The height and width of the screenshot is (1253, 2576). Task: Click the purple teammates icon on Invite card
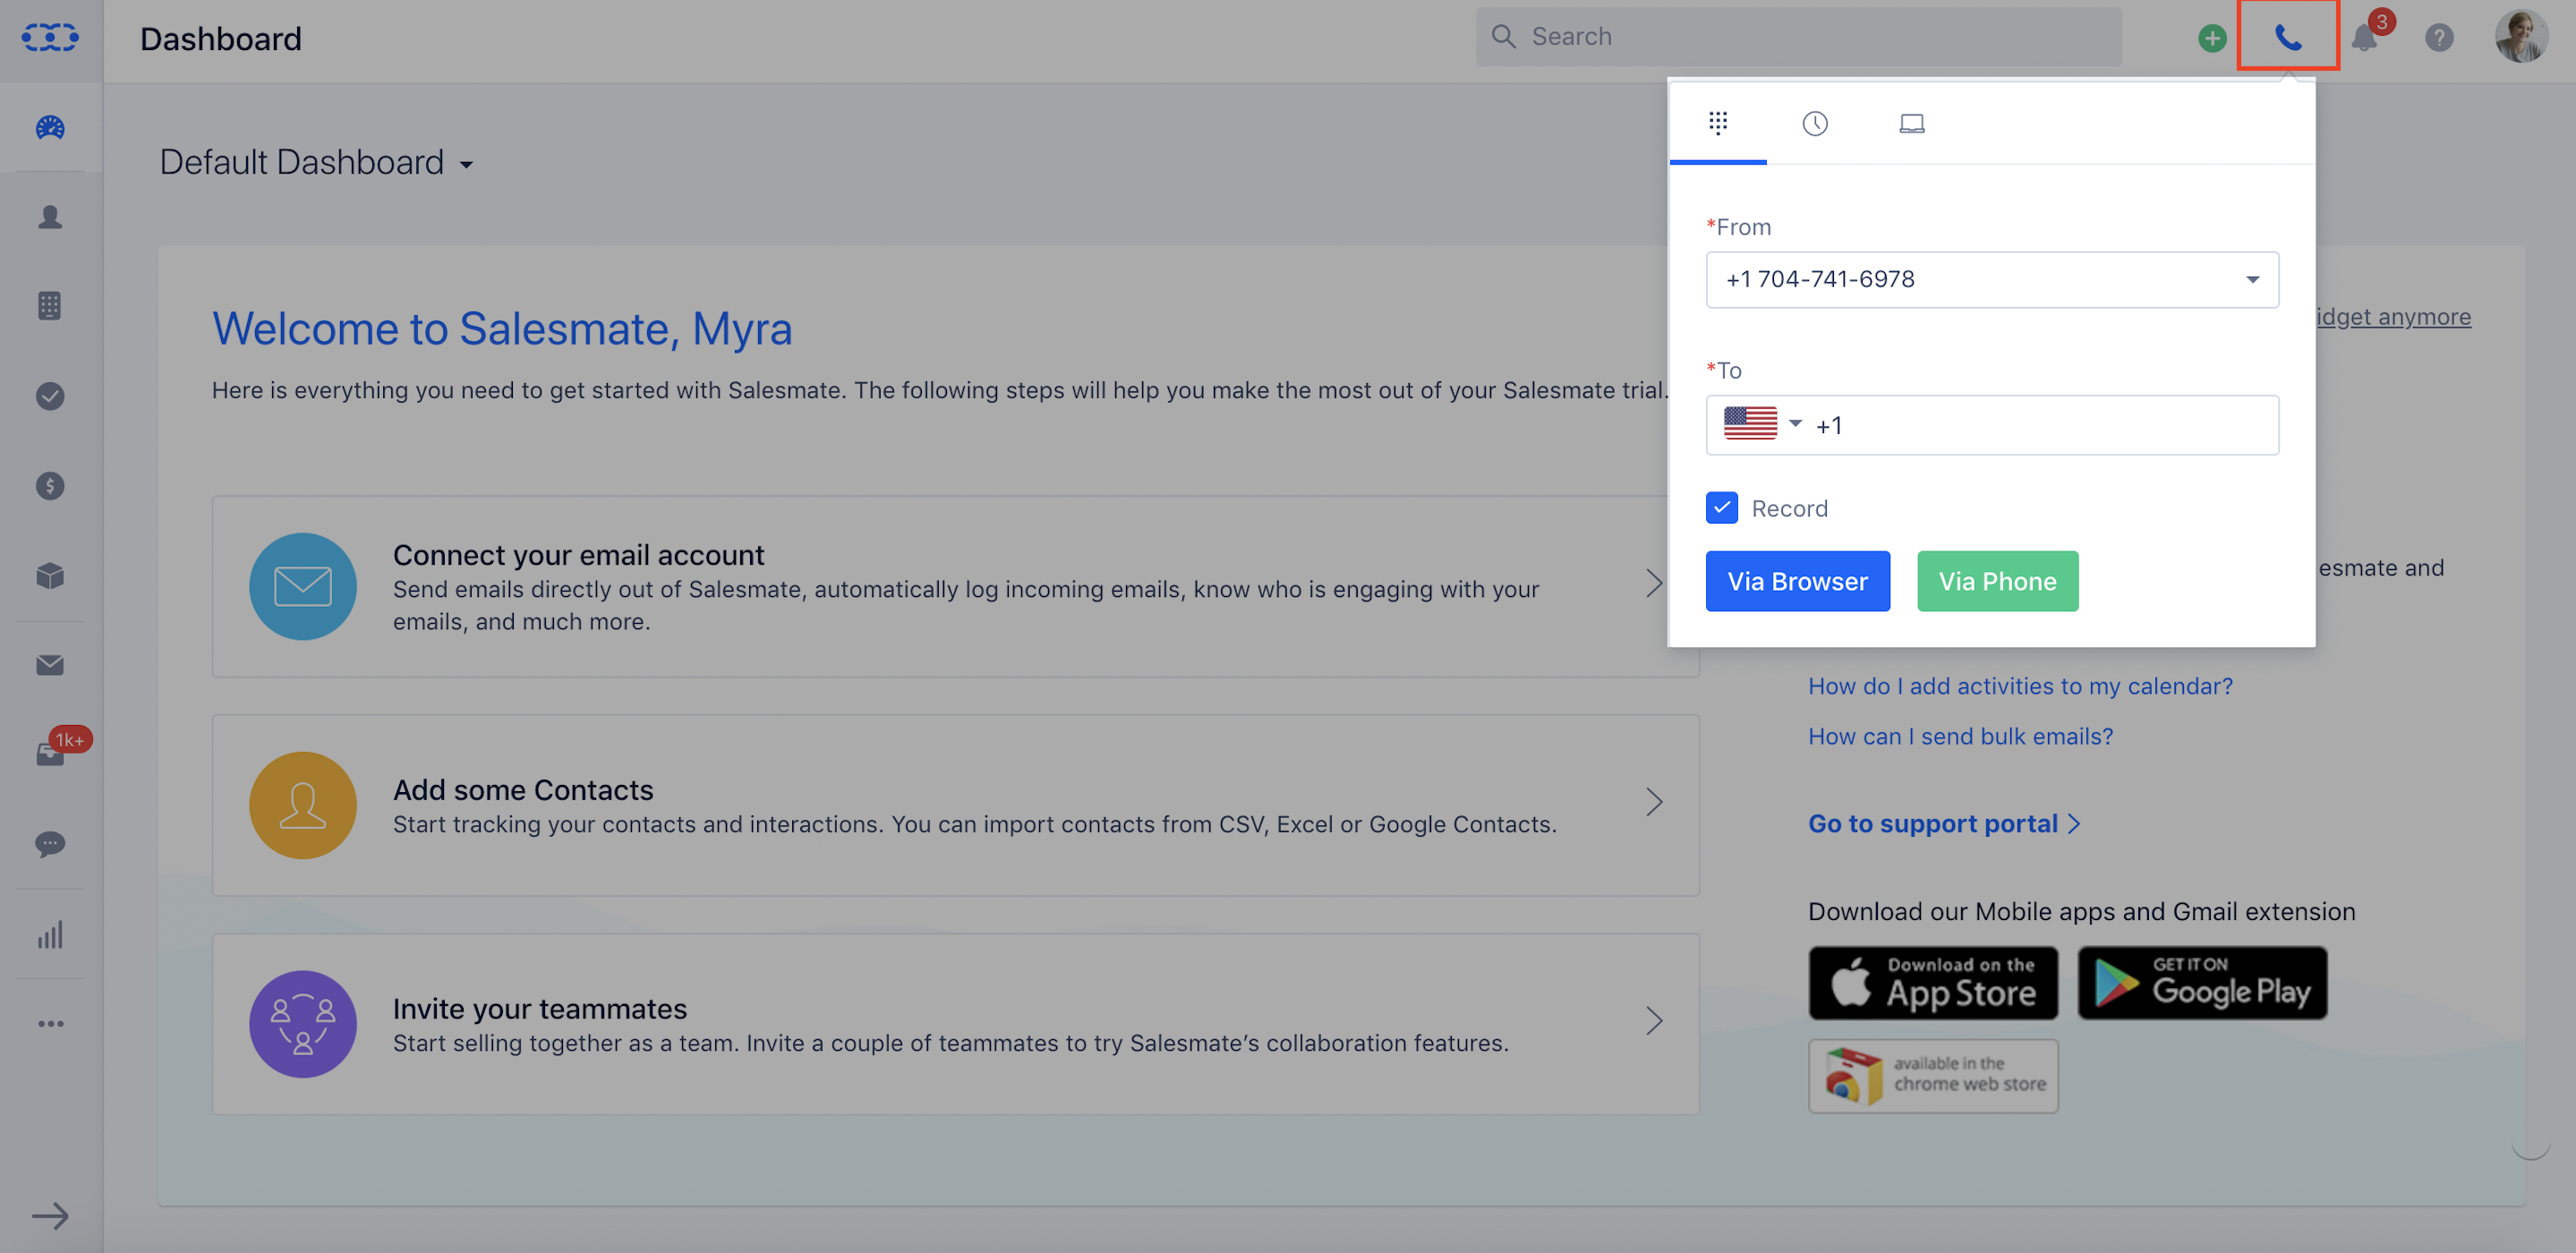coord(303,1024)
